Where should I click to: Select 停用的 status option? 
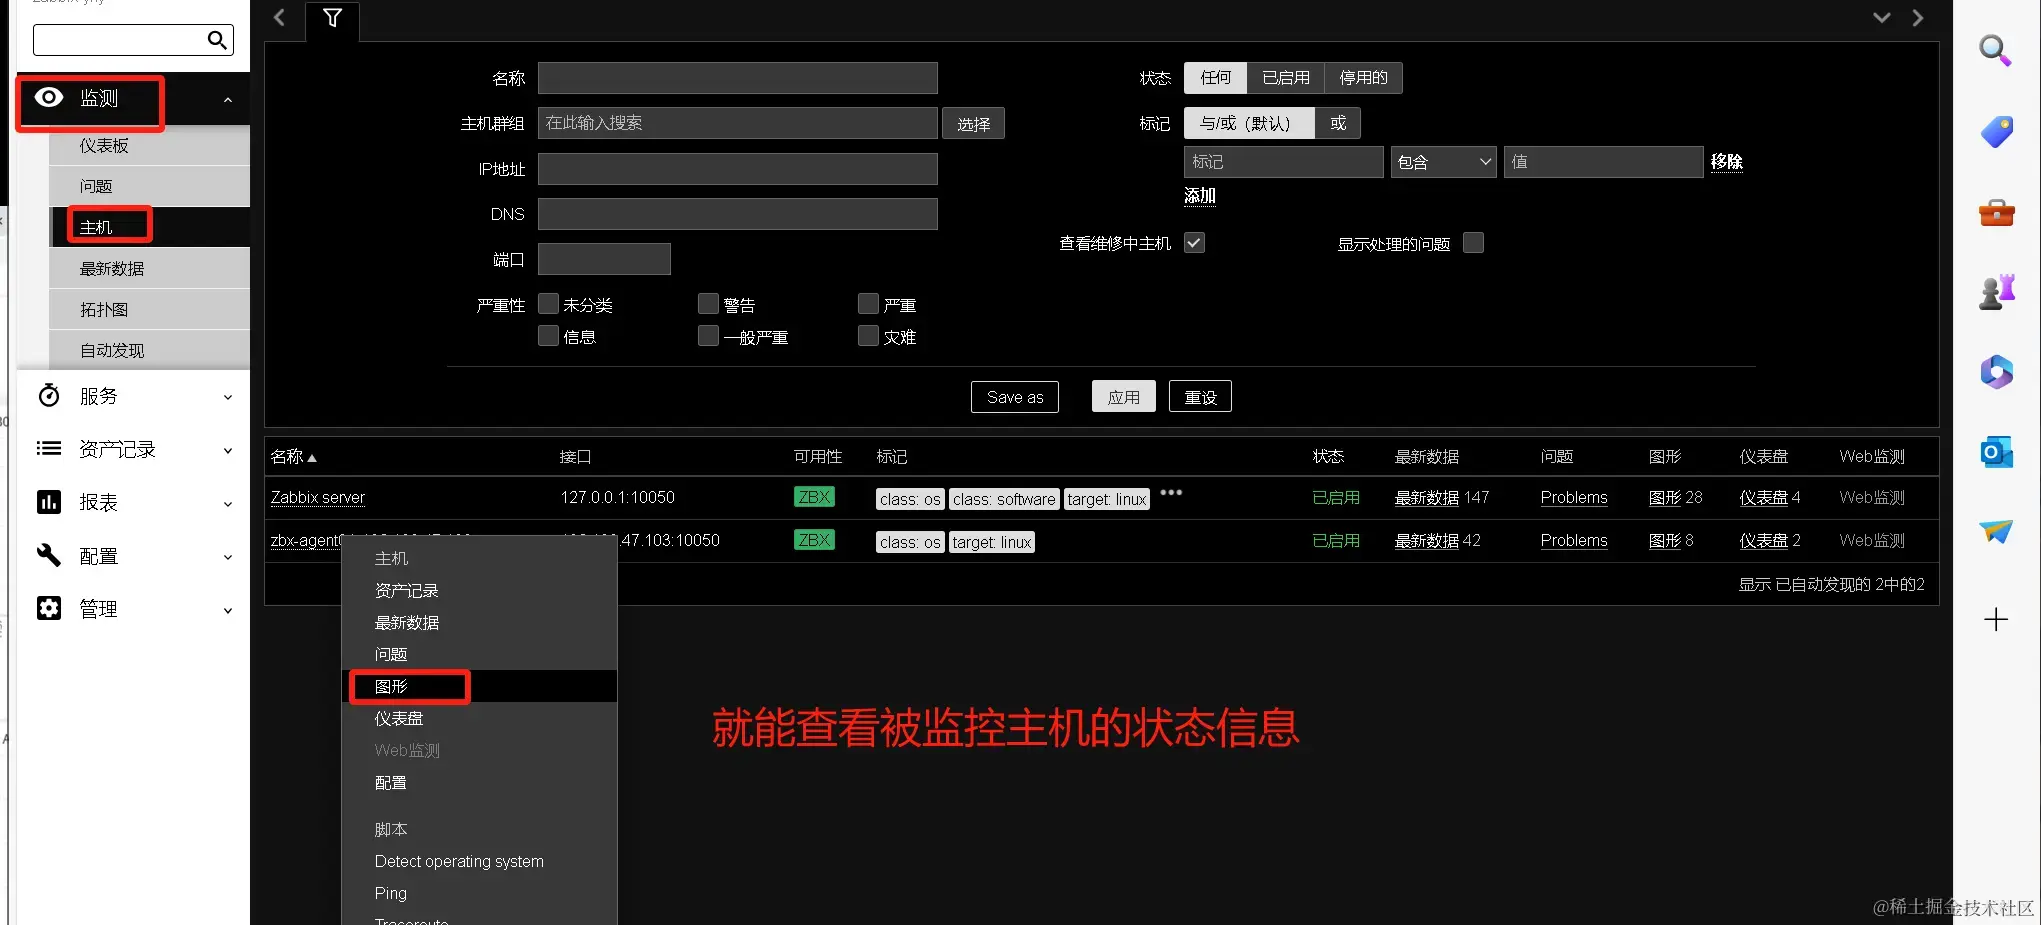[1363, 78]
